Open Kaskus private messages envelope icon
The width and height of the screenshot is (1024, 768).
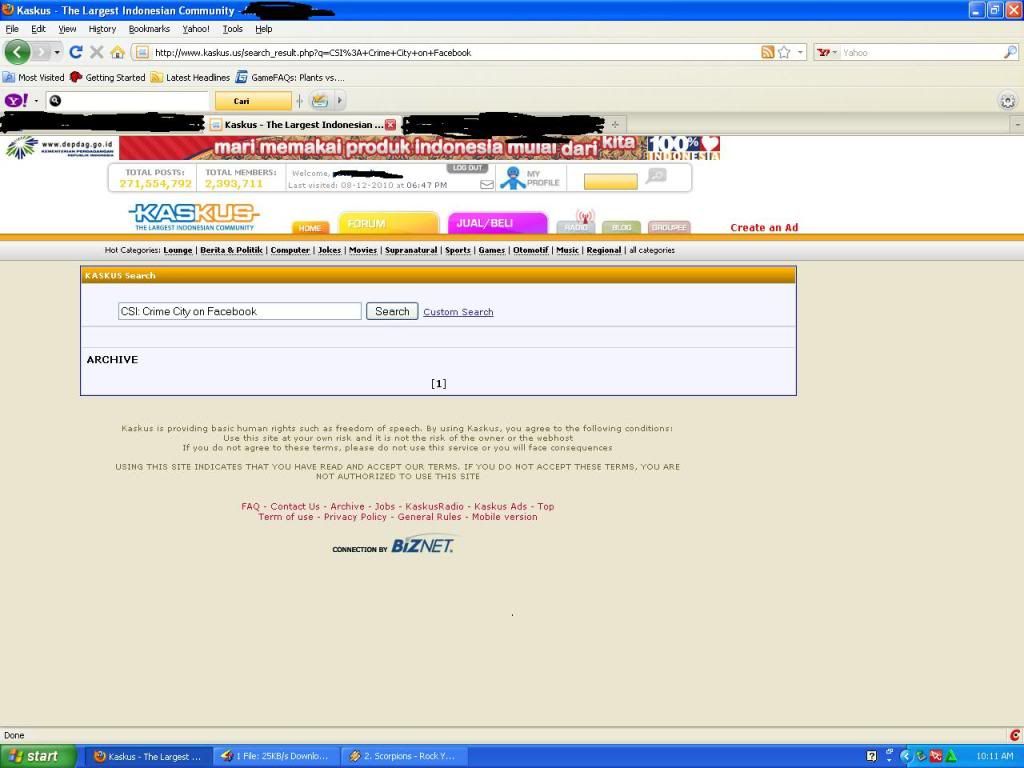[x=487, y=185]
